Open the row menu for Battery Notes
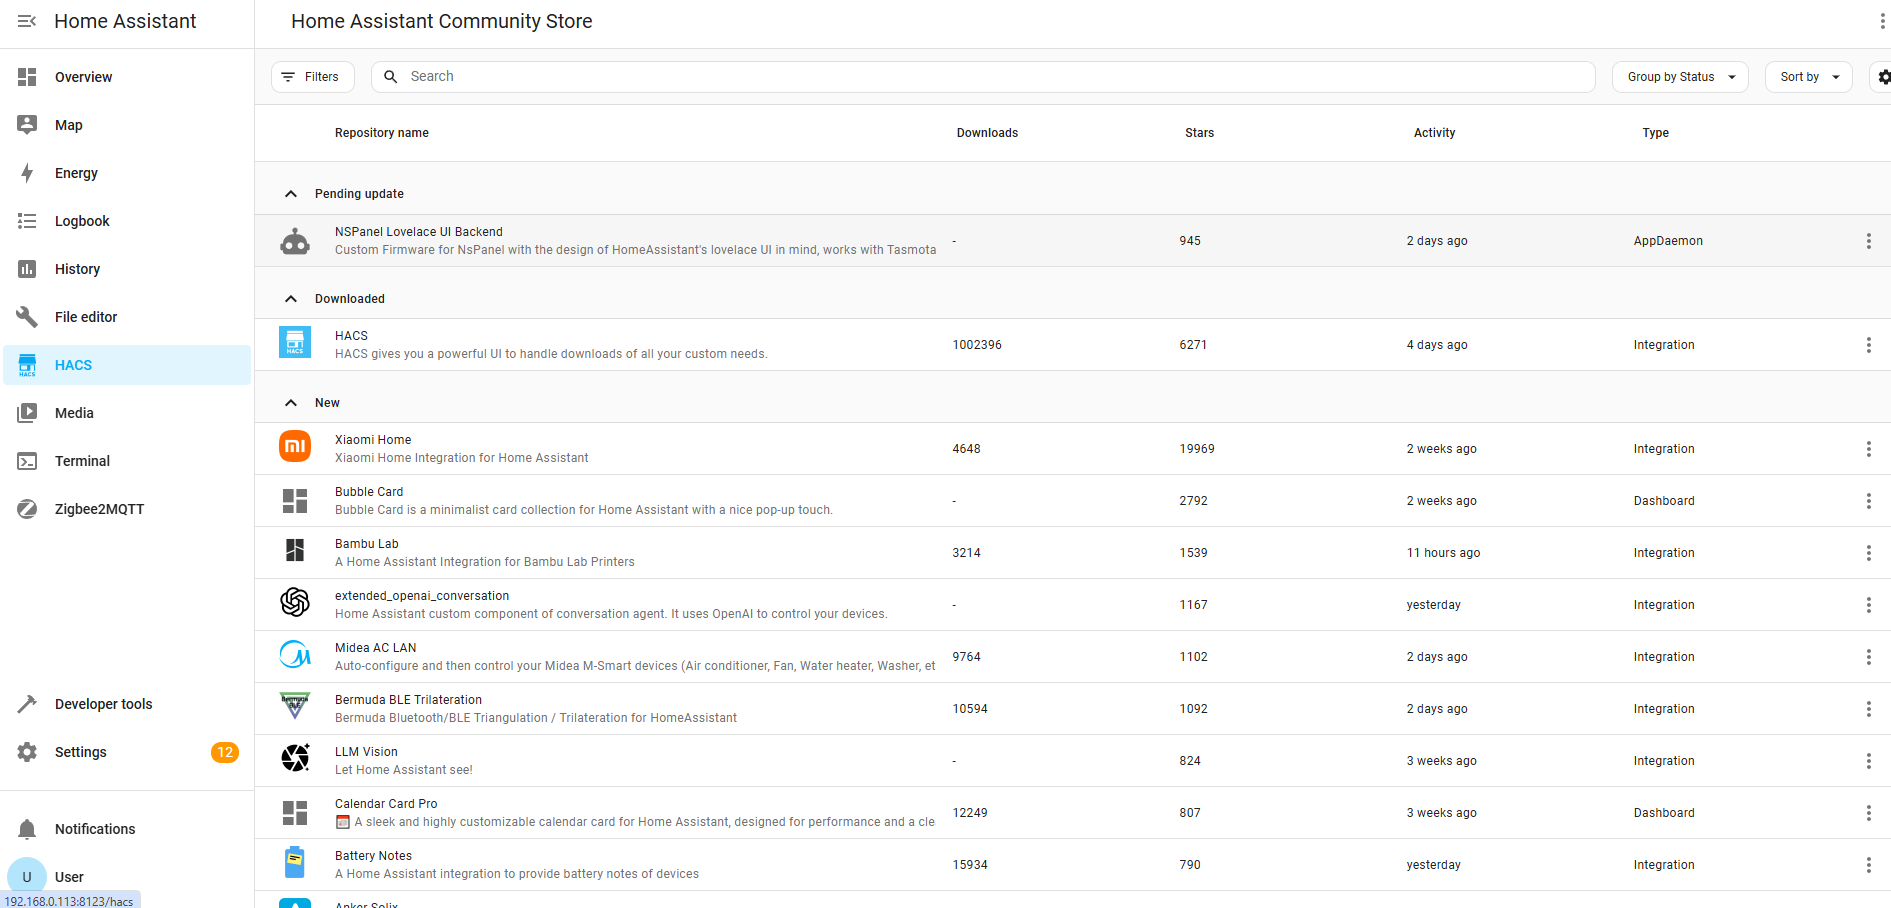This screenshot has height=908, width=1891. [1868, 865]
